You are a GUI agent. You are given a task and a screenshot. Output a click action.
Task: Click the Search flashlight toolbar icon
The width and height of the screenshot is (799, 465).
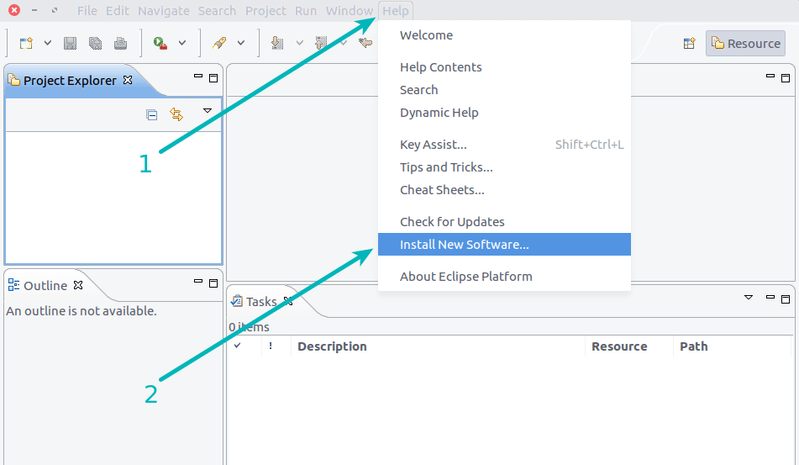click(219, 43)
